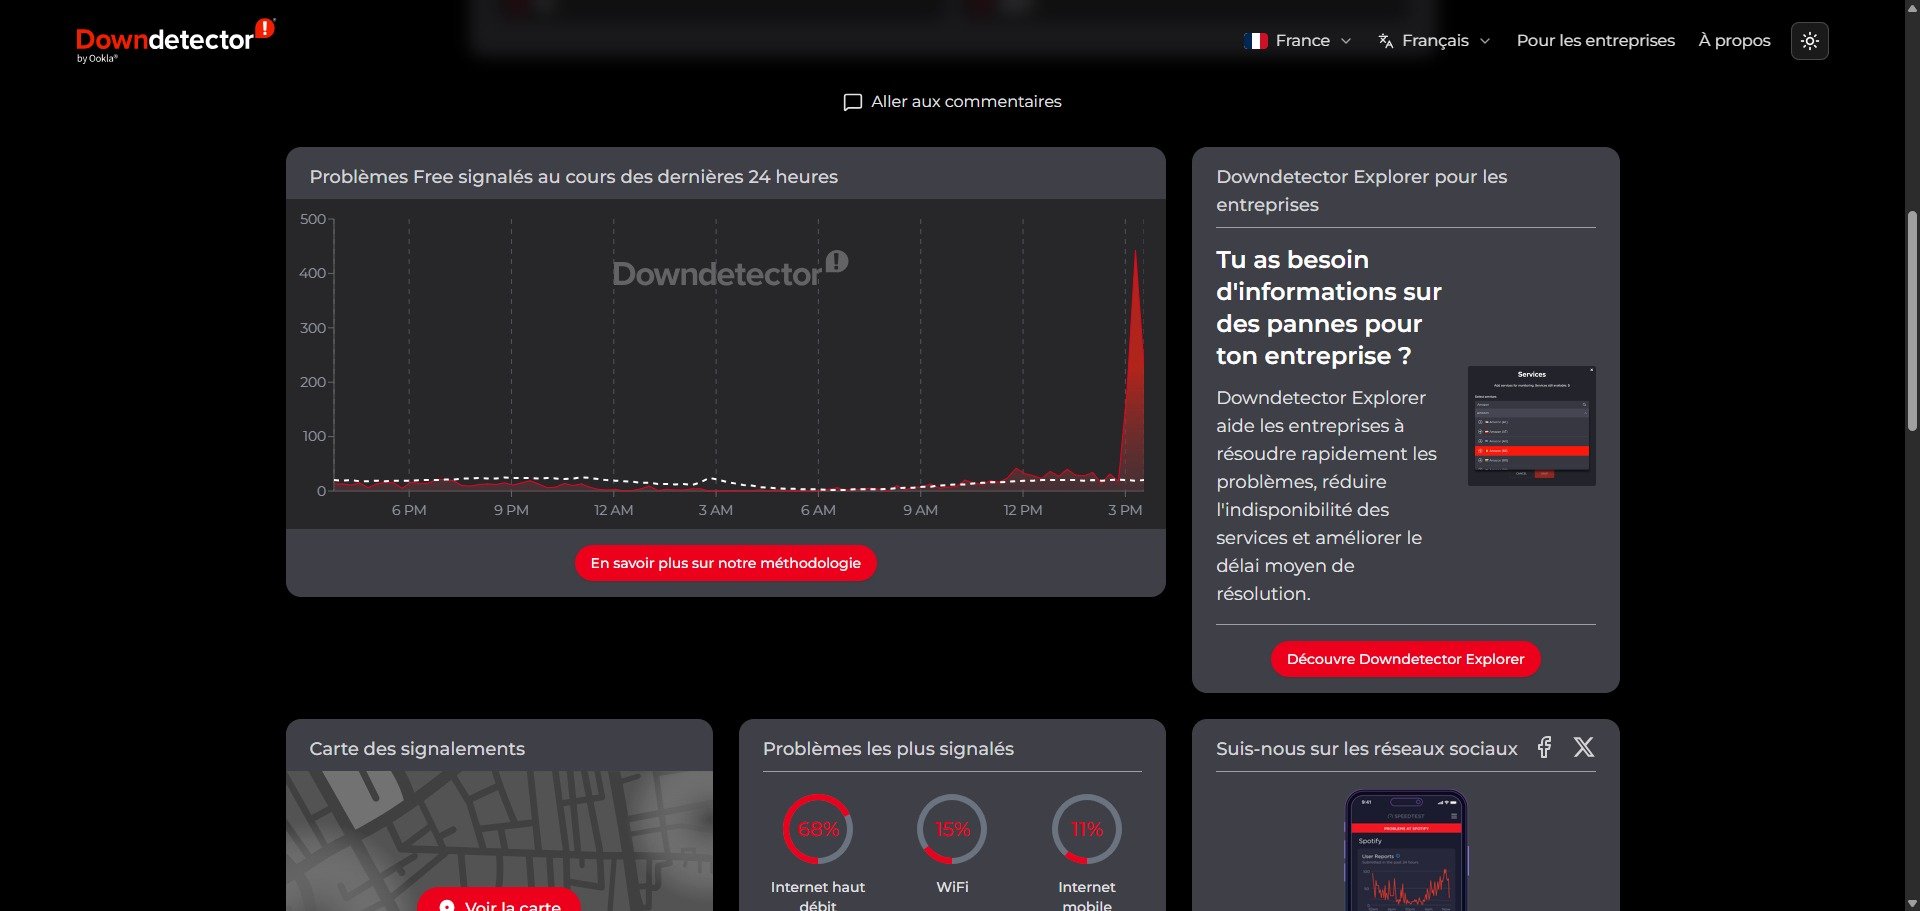Screen dimensions: 1920x911
Task: Click the report spike peak on chart
Action: point(1135,252)
